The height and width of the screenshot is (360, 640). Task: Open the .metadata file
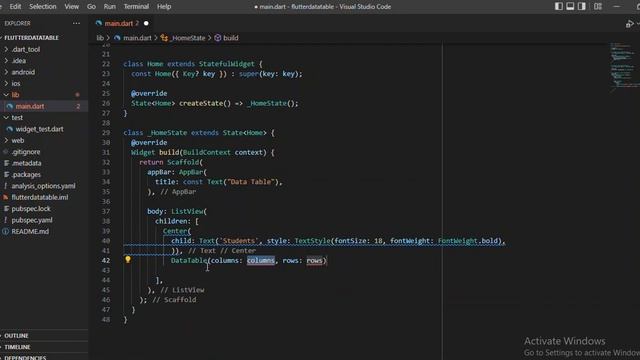[x=26, y=163]
